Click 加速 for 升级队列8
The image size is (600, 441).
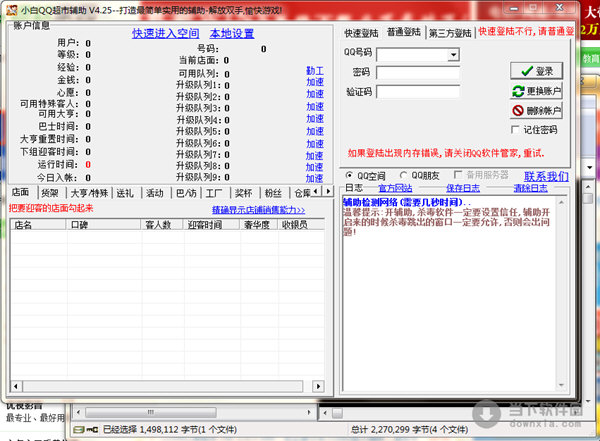pos(315,167)
